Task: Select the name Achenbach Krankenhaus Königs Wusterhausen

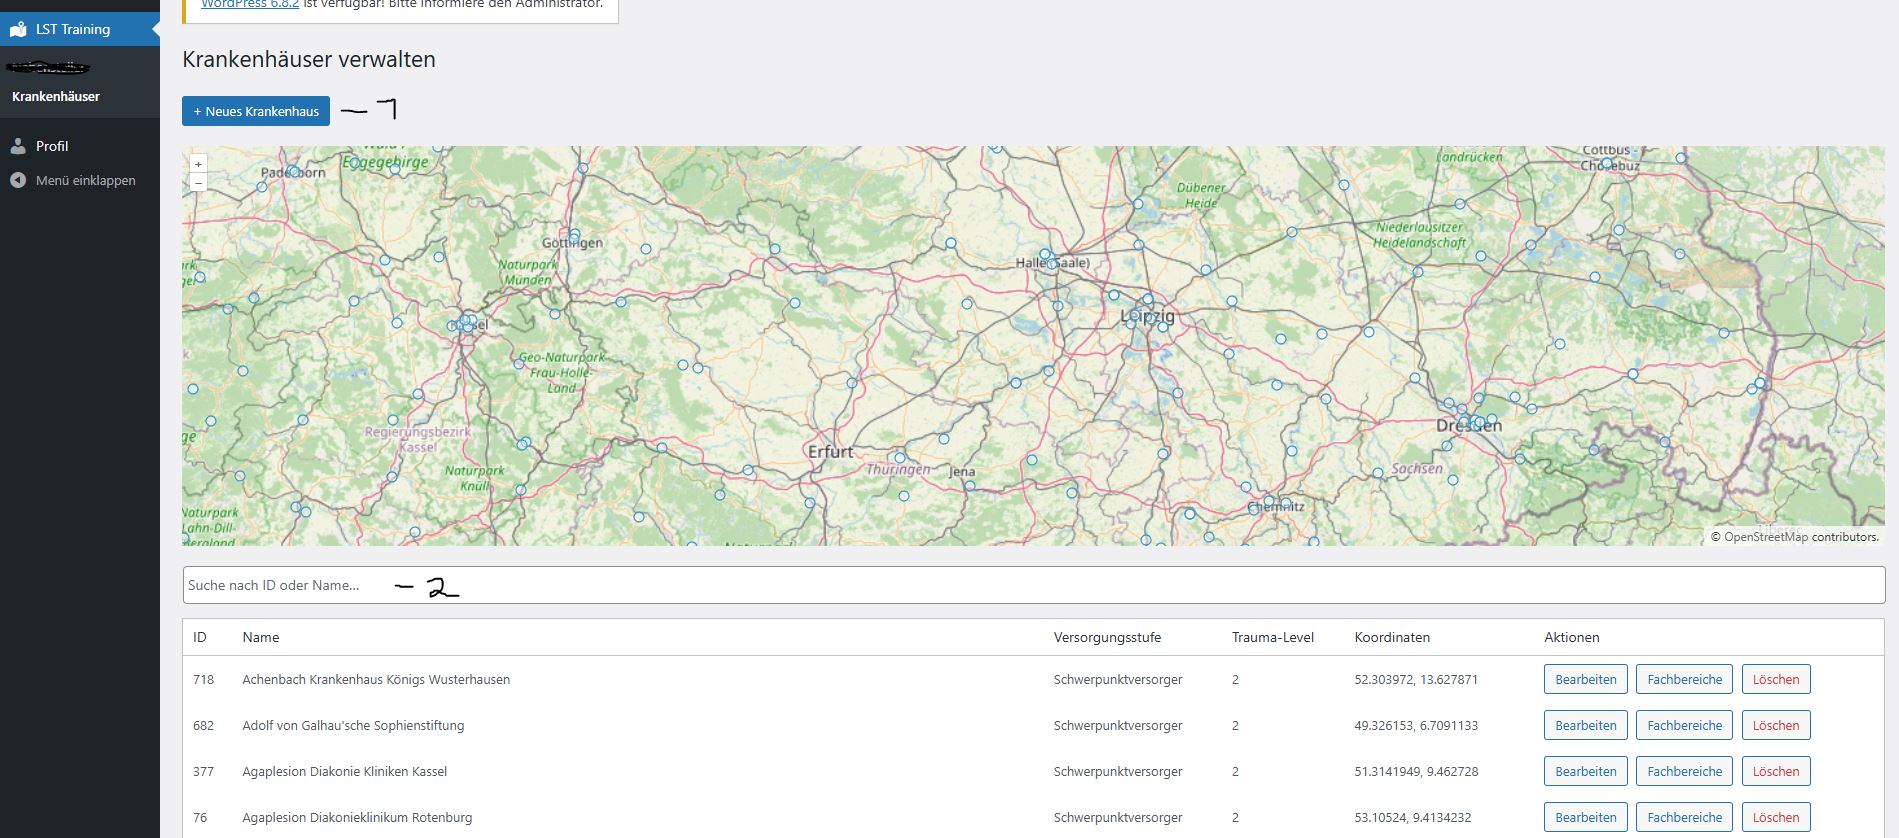Action: (376, 679)
